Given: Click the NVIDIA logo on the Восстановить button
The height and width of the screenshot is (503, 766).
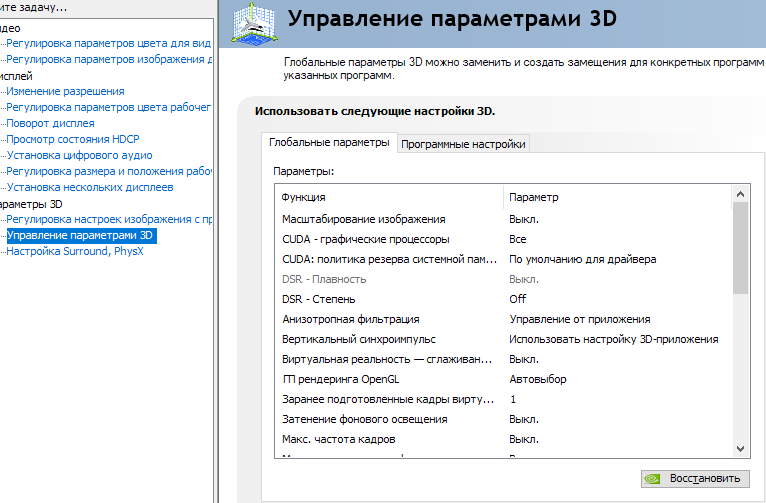Looking at the screenshot, I should click(x=655, y=478).
